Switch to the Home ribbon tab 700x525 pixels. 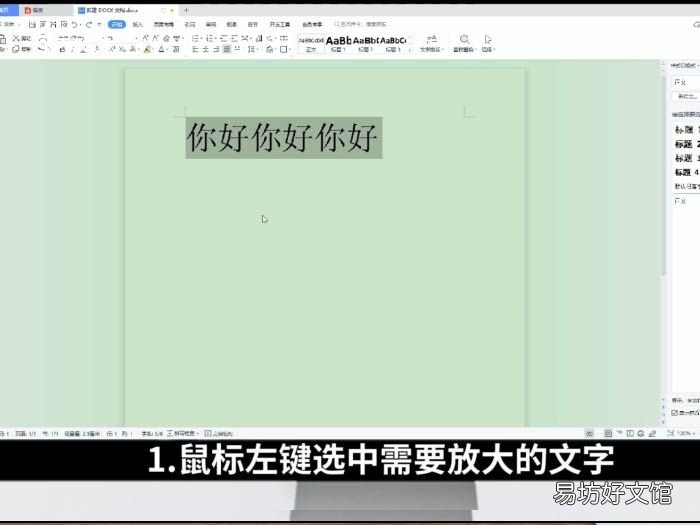(x=117, y=25)
